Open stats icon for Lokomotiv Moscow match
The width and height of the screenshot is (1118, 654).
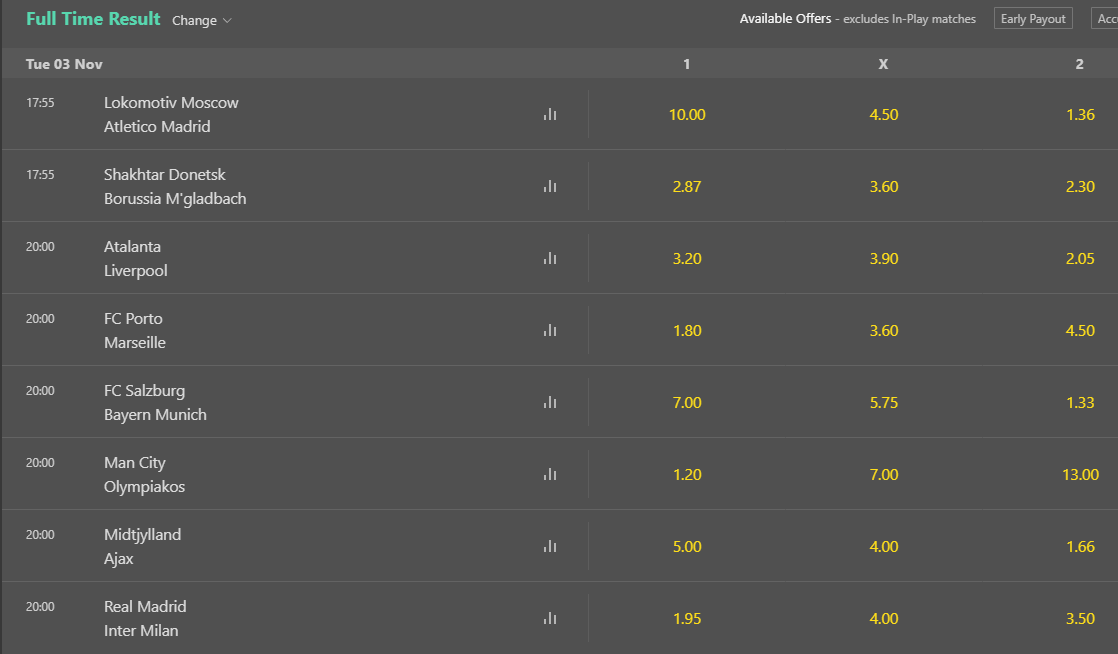(x=550, y=114)
